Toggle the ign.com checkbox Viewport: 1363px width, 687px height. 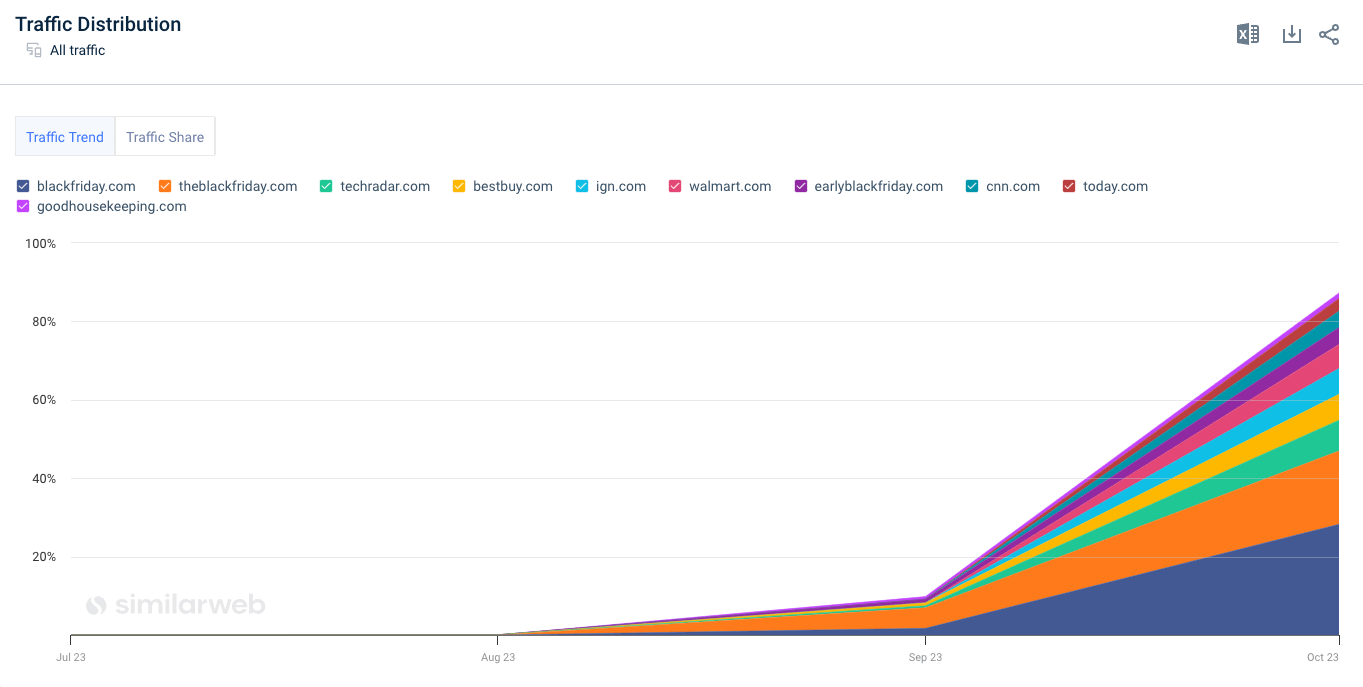[x=582, y=186]
